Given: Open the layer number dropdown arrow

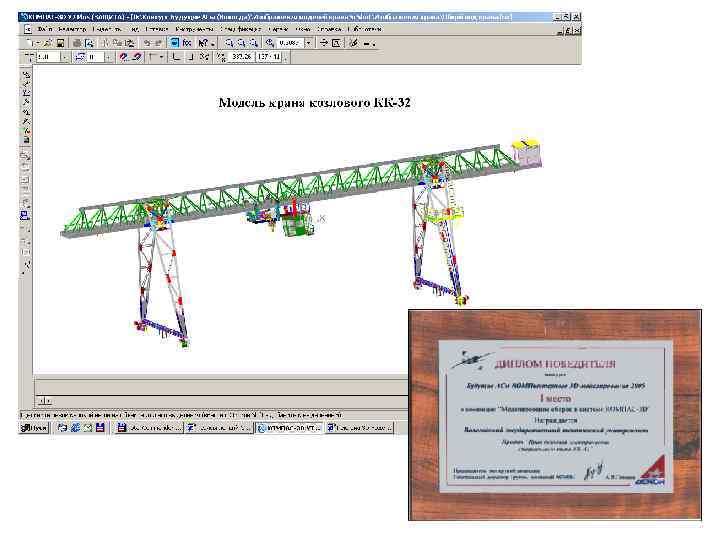Looking at the screenshot, I should [x=108, y=57].
